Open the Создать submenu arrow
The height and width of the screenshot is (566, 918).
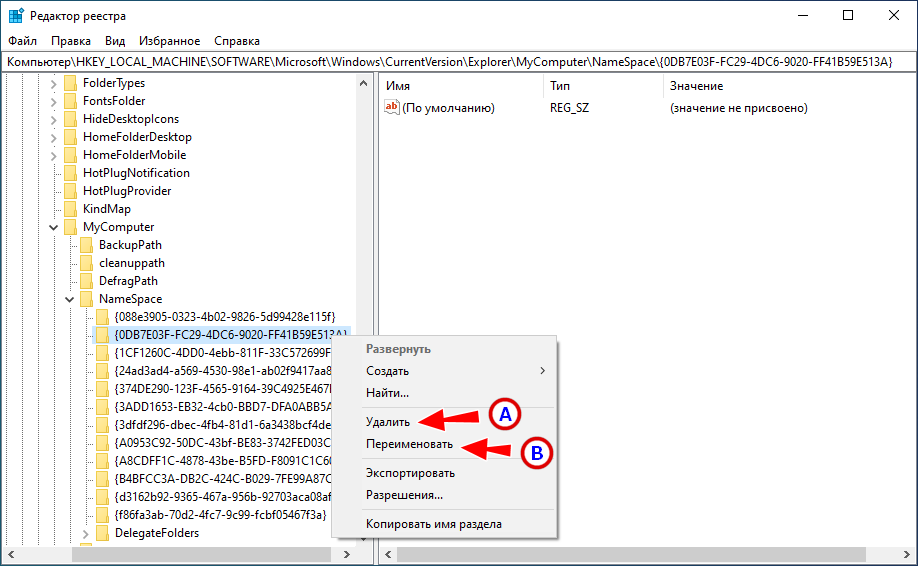click(x=543, y=371)
